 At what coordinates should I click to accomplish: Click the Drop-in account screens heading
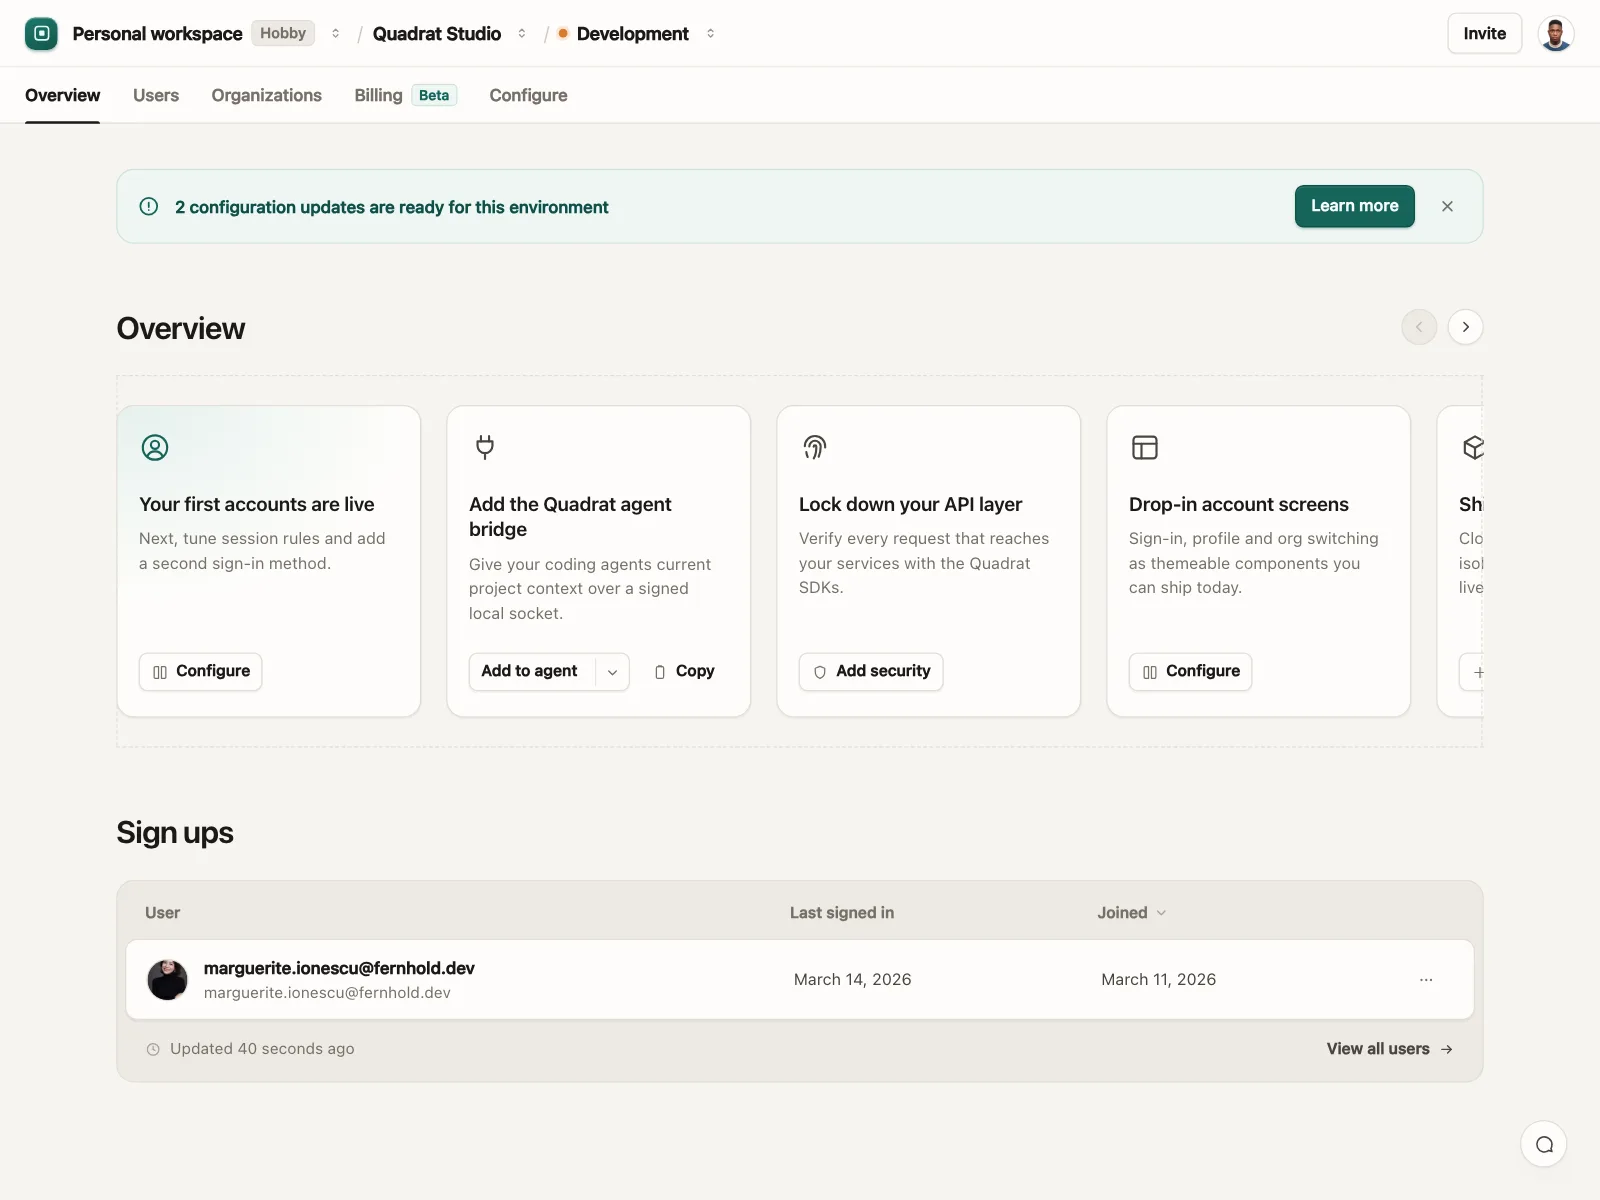click(1239, 505)
